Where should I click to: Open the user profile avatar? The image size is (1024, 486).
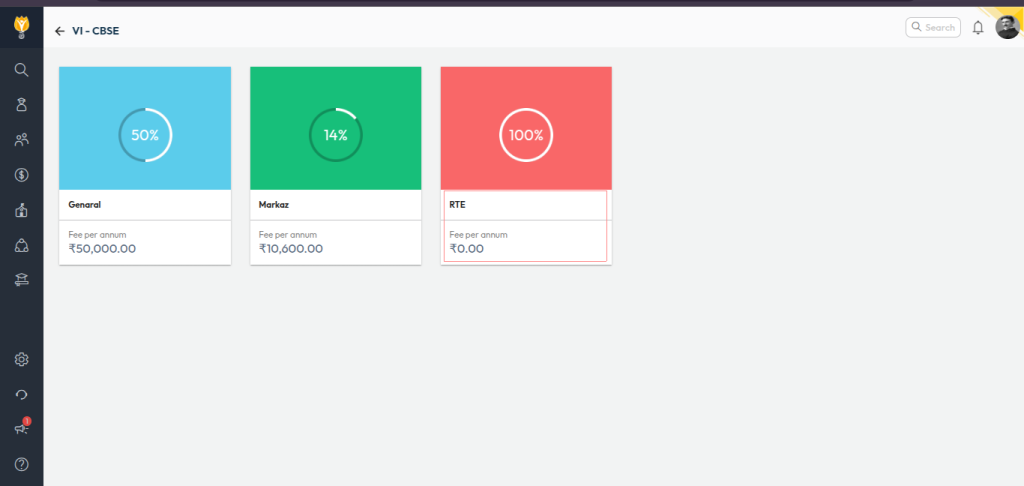pos(1007,28)
